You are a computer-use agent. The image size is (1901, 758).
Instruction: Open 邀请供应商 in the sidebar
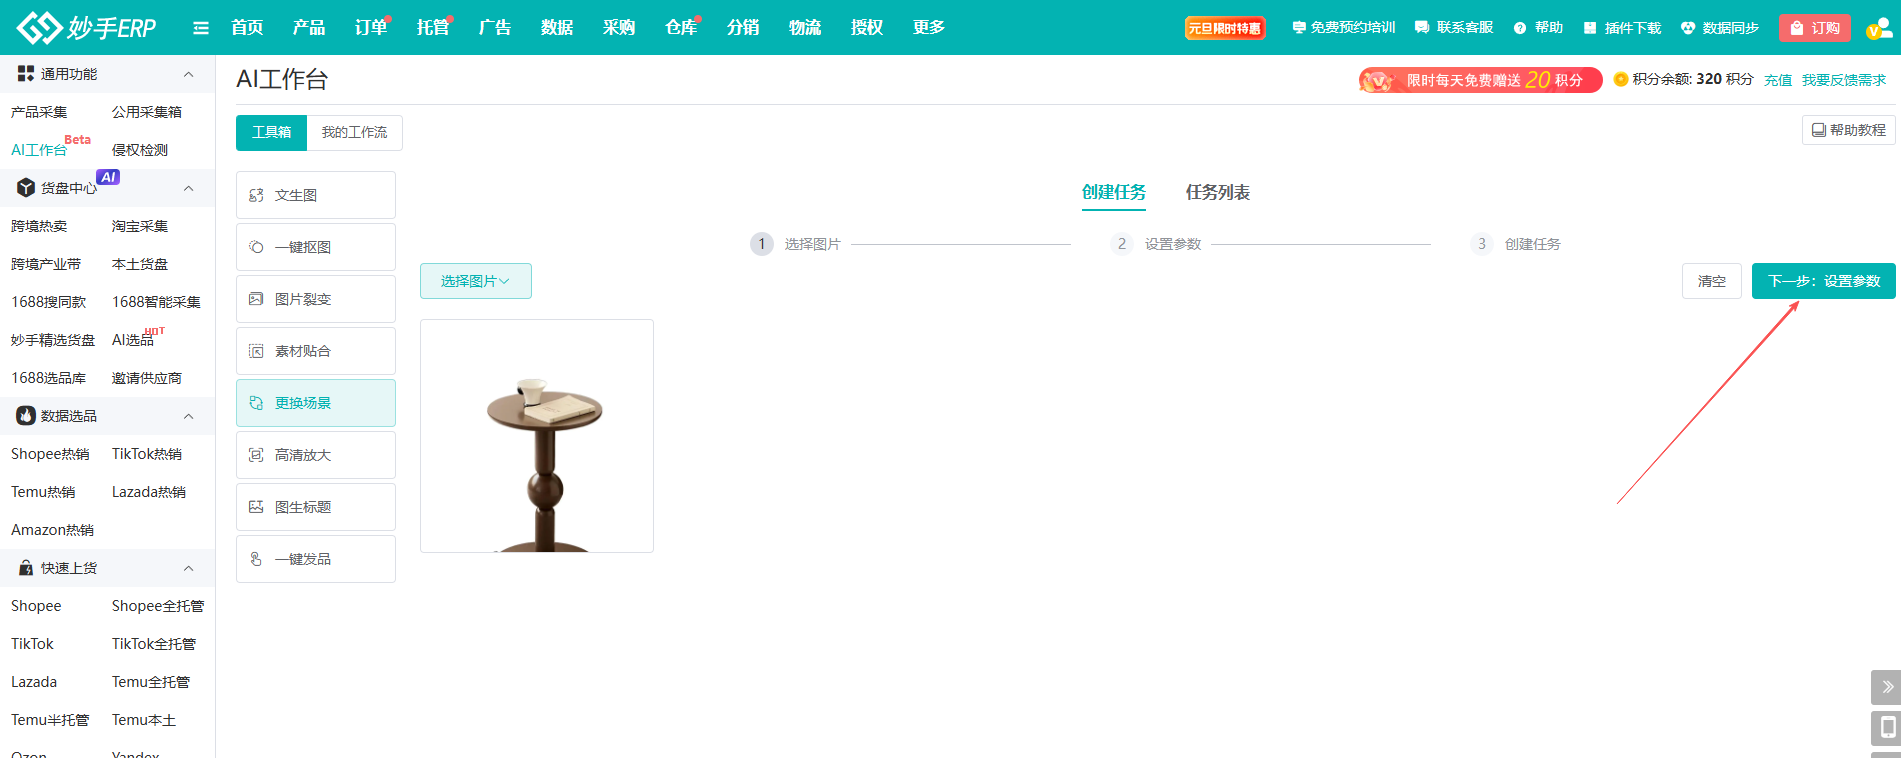(147, 378)
